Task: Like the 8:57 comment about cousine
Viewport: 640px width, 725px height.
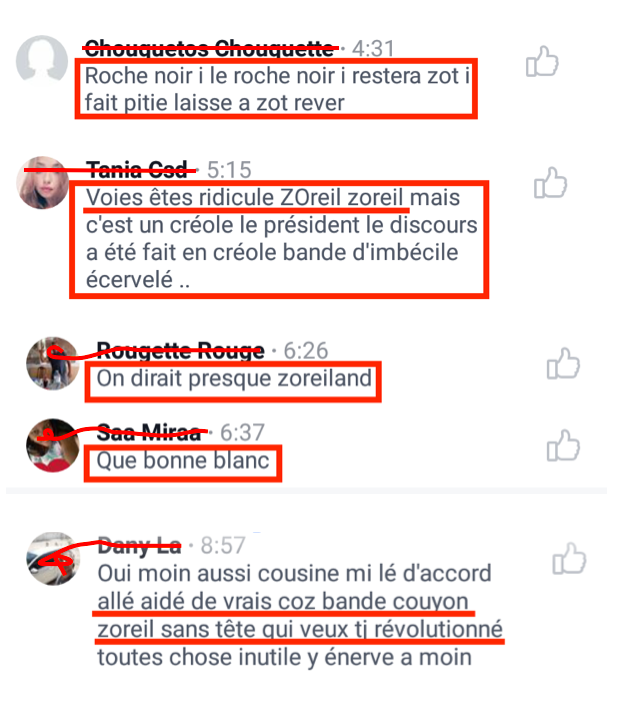Action: [569, 559]
